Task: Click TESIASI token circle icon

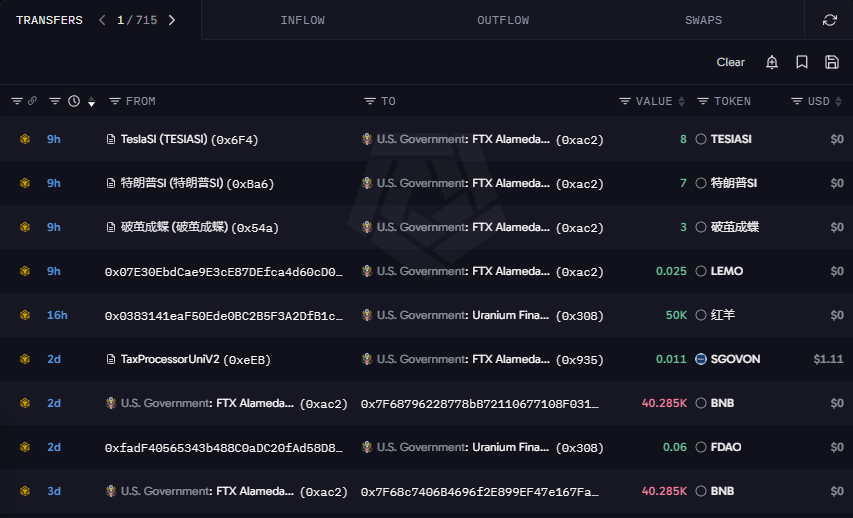Action: [x=701, y=139]
